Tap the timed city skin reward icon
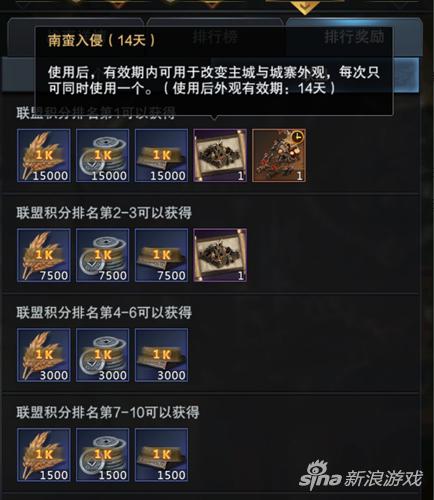This screenshot has width=434, height=500. tap(279, 155)
